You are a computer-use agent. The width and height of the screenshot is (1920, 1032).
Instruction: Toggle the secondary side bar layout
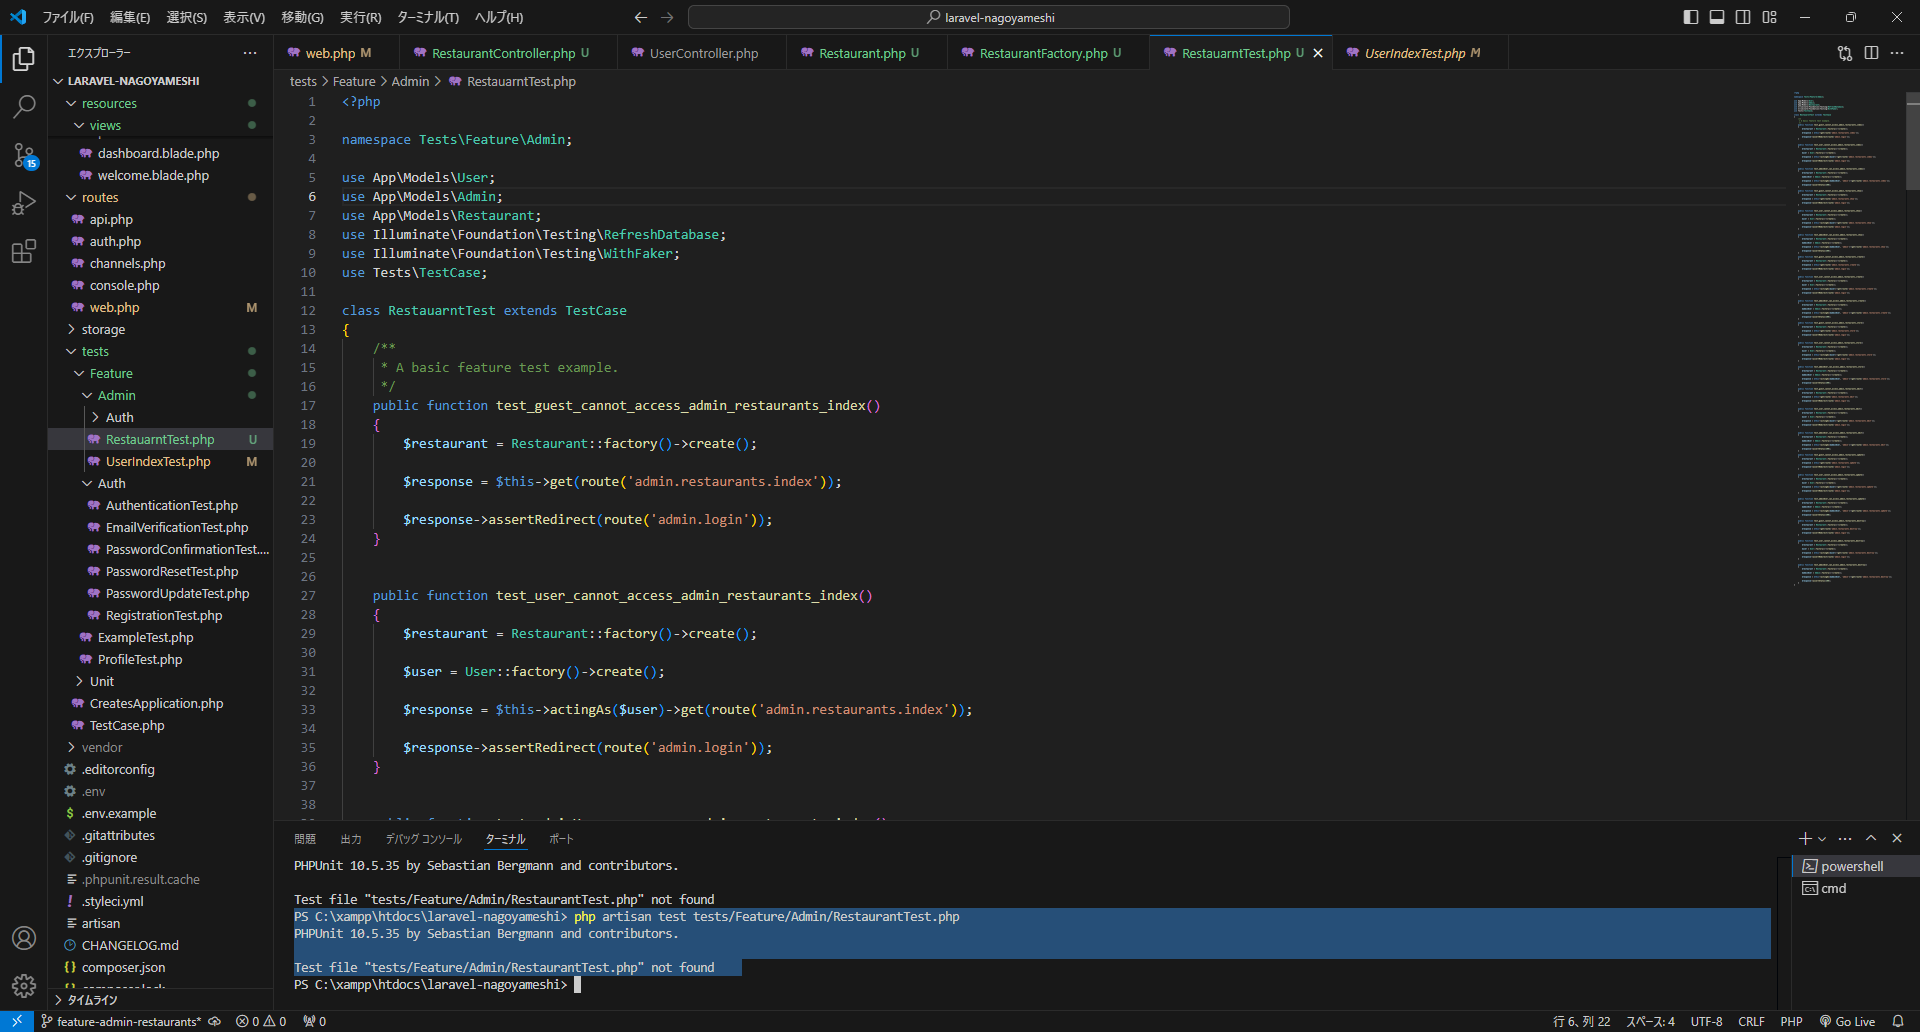click(x=1743, y=17)
